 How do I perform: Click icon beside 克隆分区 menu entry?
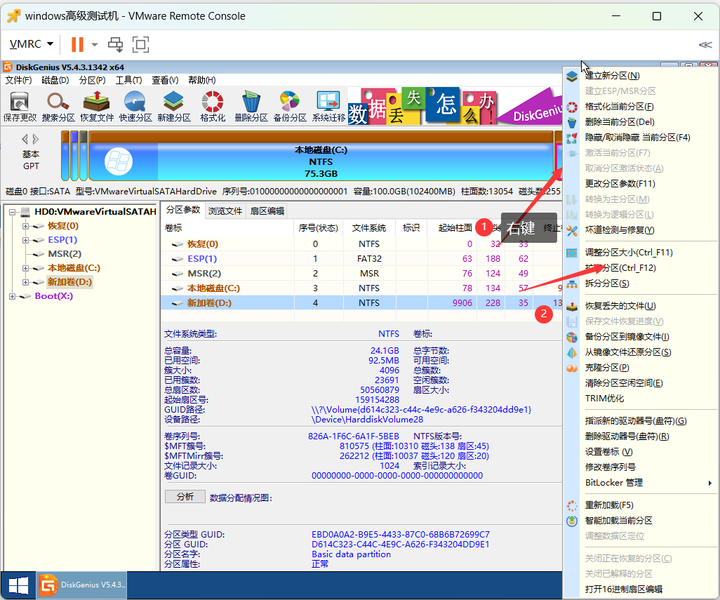(572, 368)
